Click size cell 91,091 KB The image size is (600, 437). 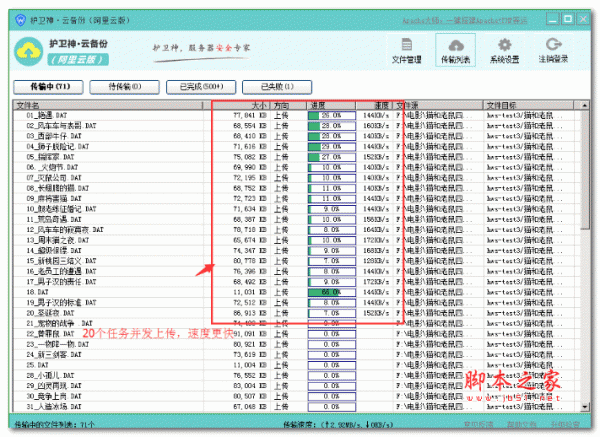pos(250,334)
